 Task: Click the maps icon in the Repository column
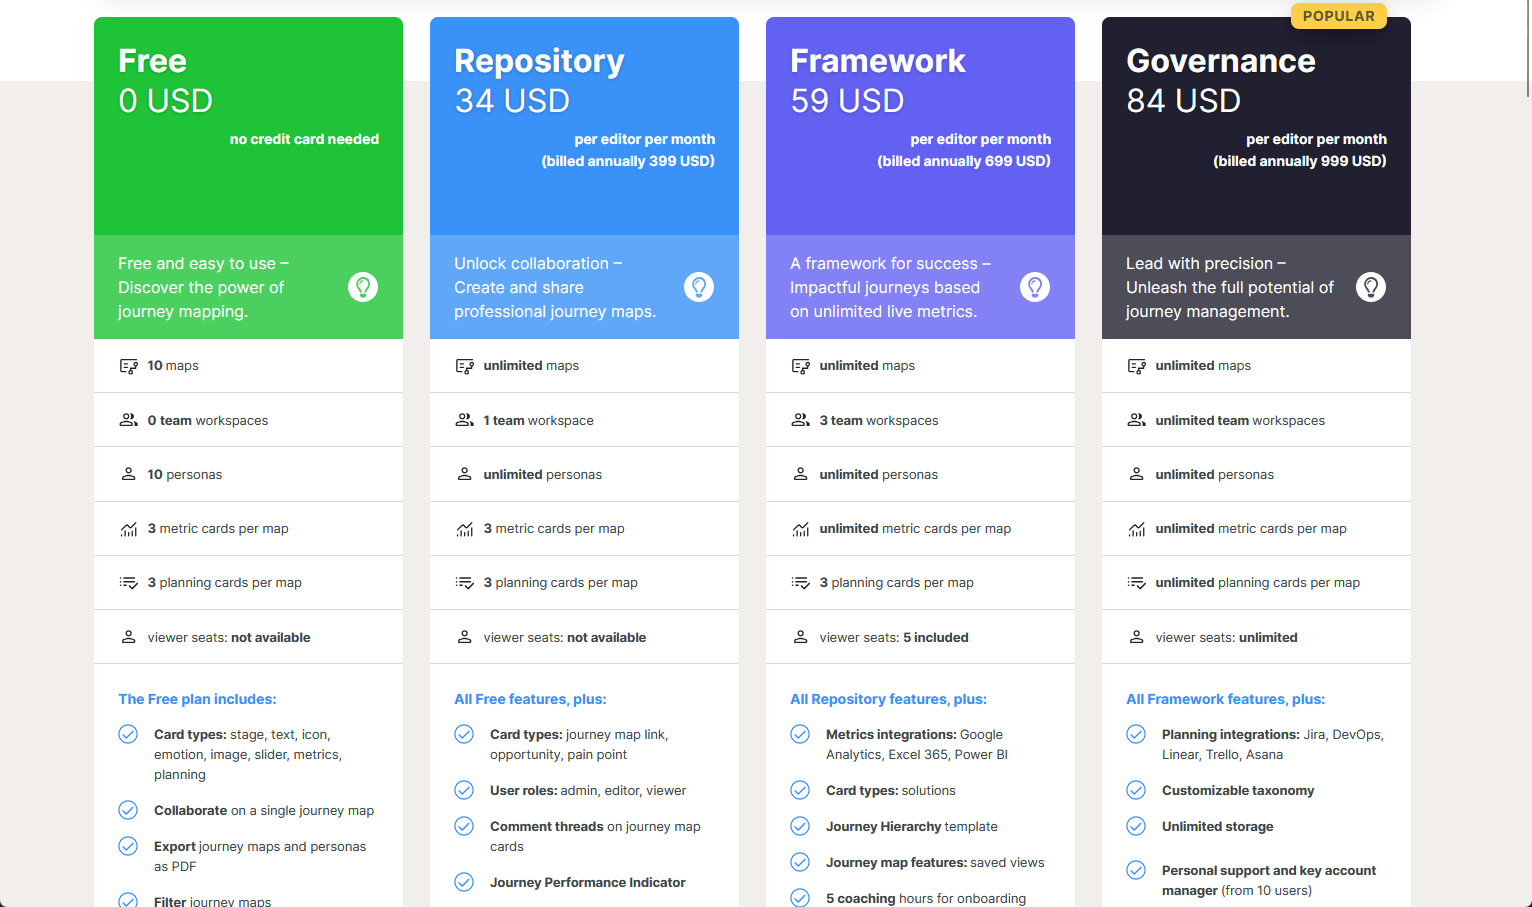coord(465,366)
